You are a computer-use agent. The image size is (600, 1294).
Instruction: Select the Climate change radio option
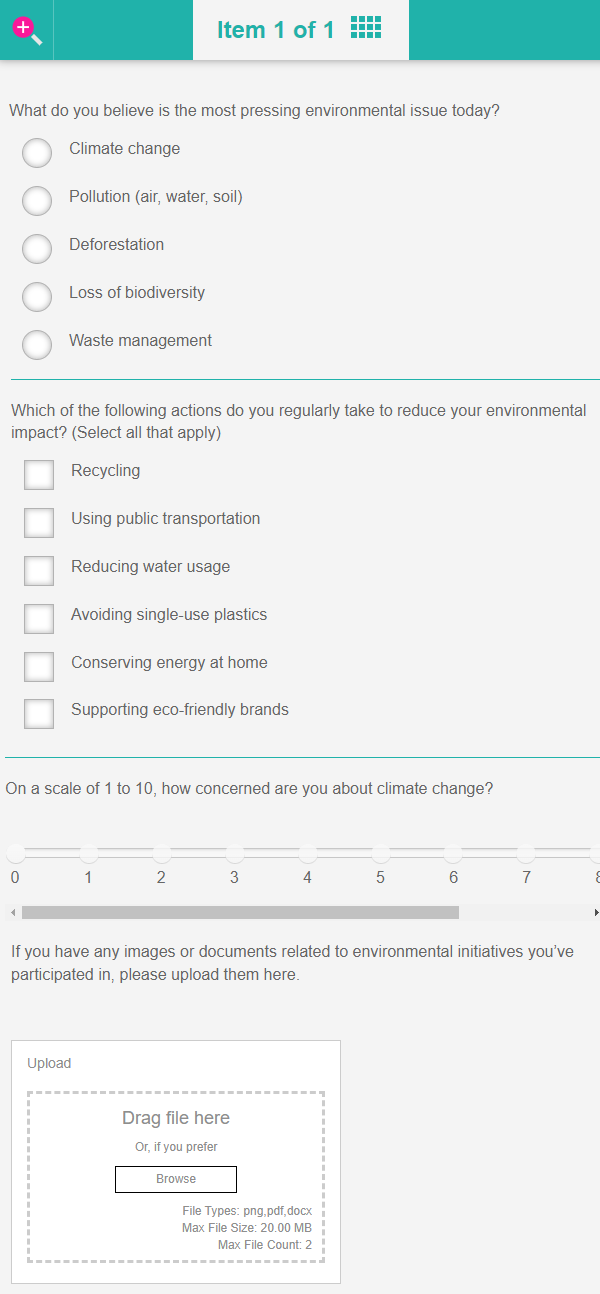37,153
